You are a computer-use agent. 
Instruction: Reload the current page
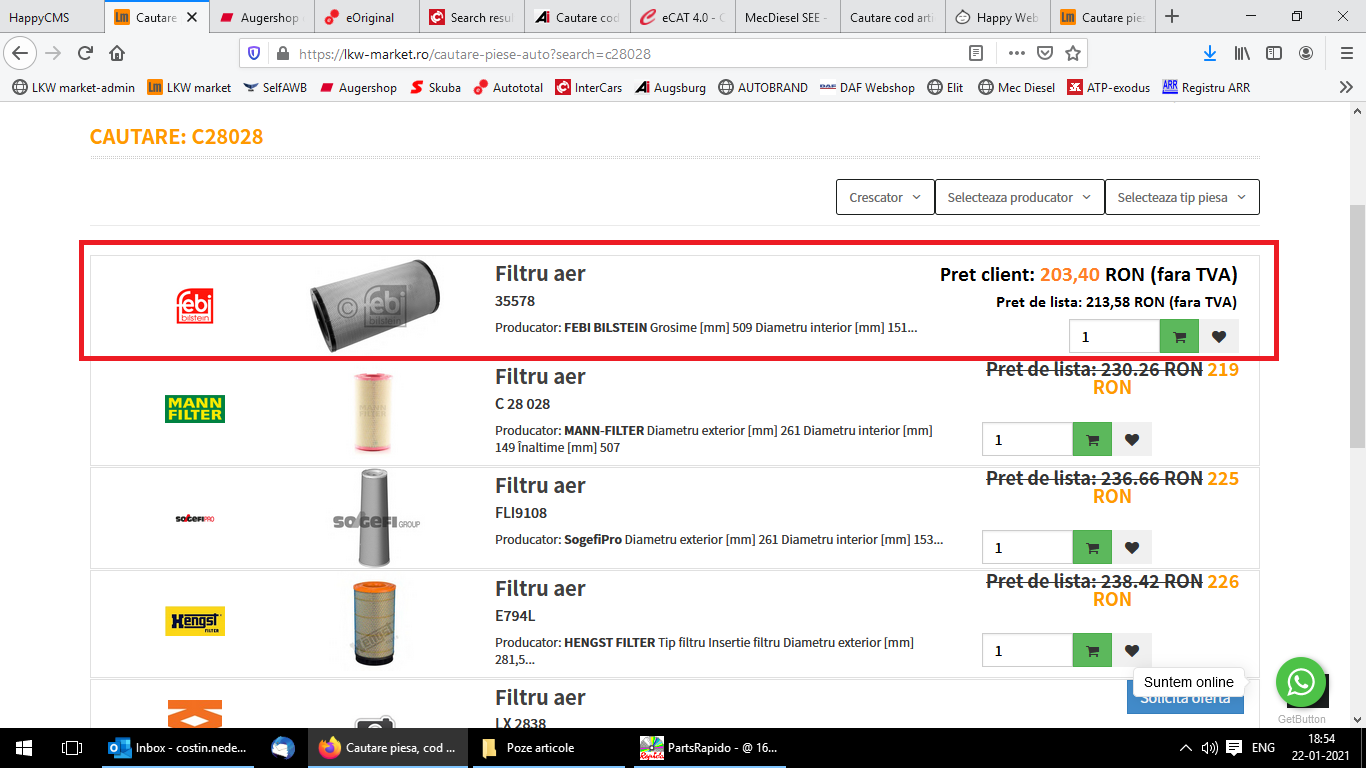click(85, 53)
